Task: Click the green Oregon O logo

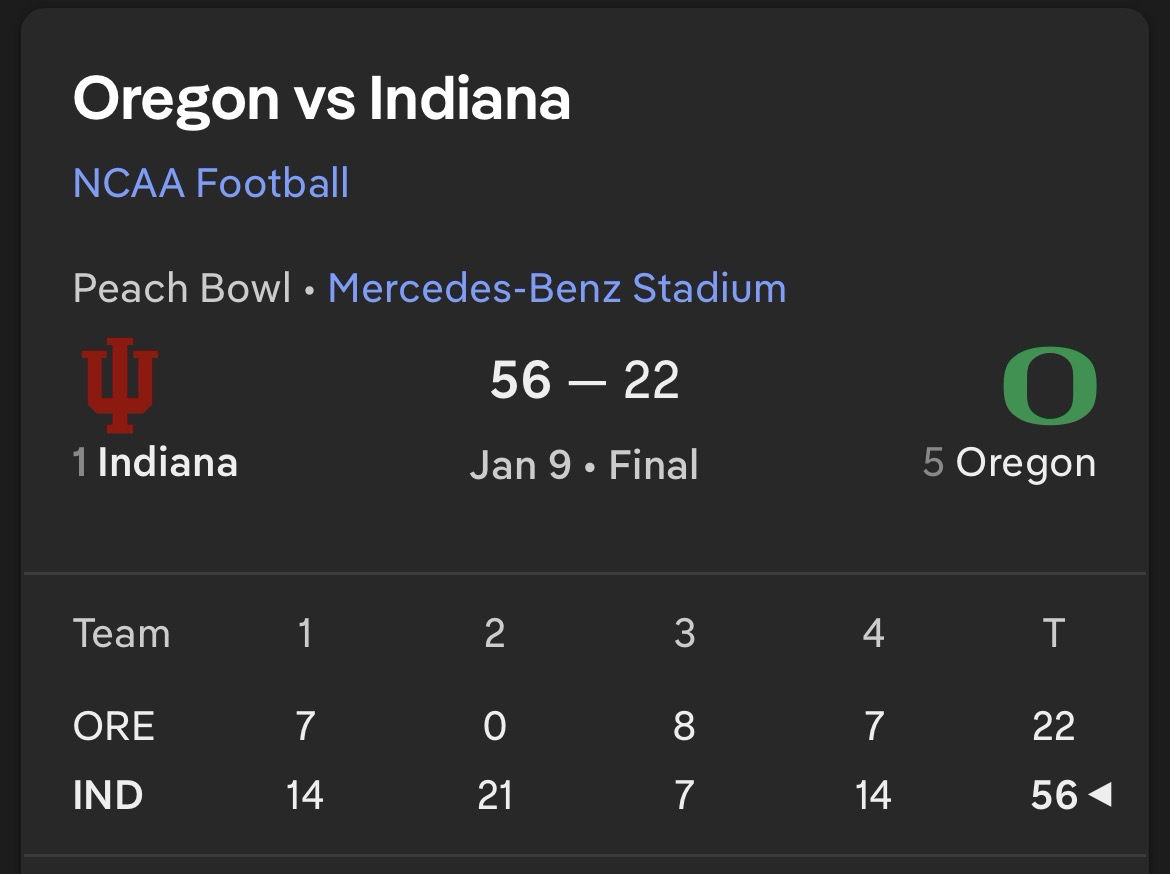Action: [1049, 386]
